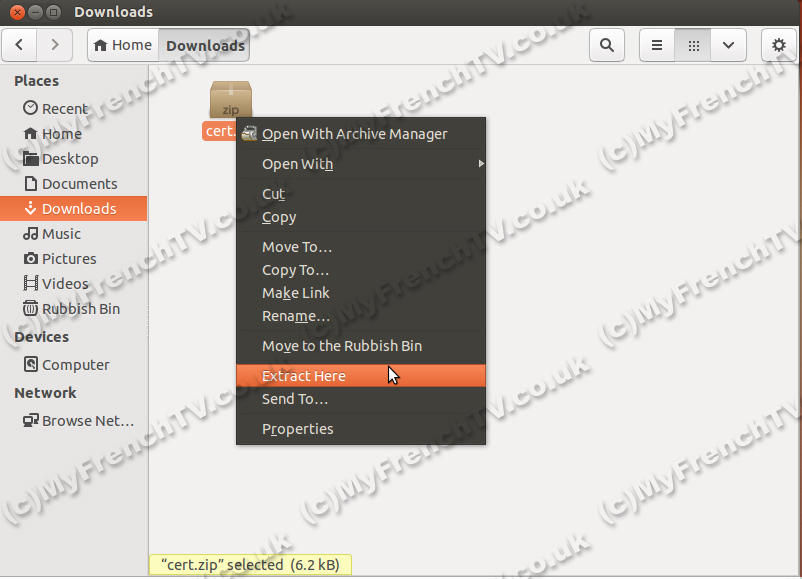802x579 pixels.
Task: Open Rubbish Bin in sidebar
Action: (80, 309)
